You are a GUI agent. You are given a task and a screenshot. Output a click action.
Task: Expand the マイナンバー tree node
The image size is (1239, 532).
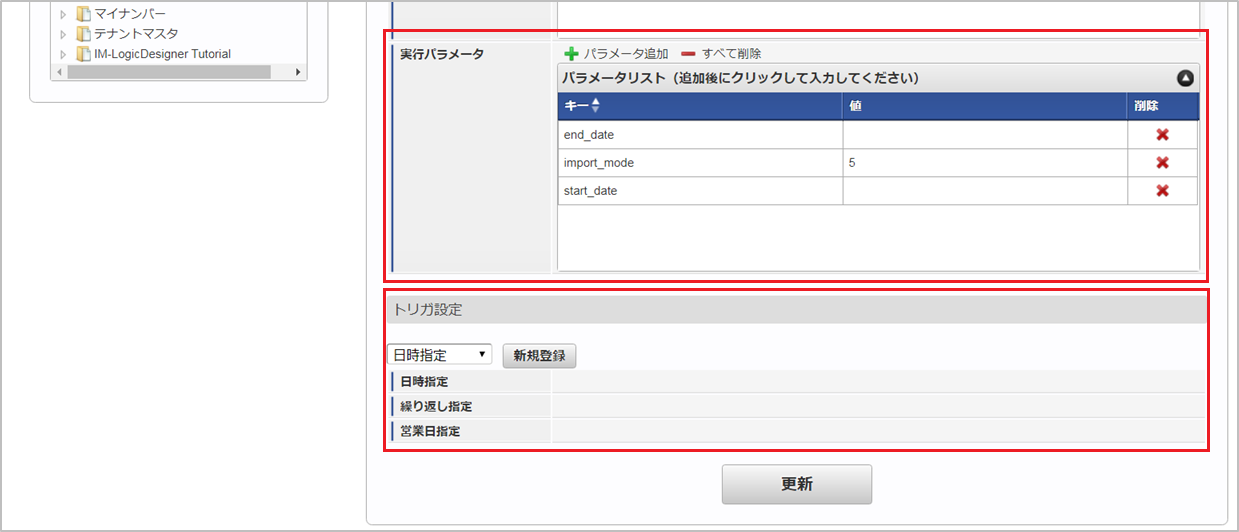(x=63, y=14)
